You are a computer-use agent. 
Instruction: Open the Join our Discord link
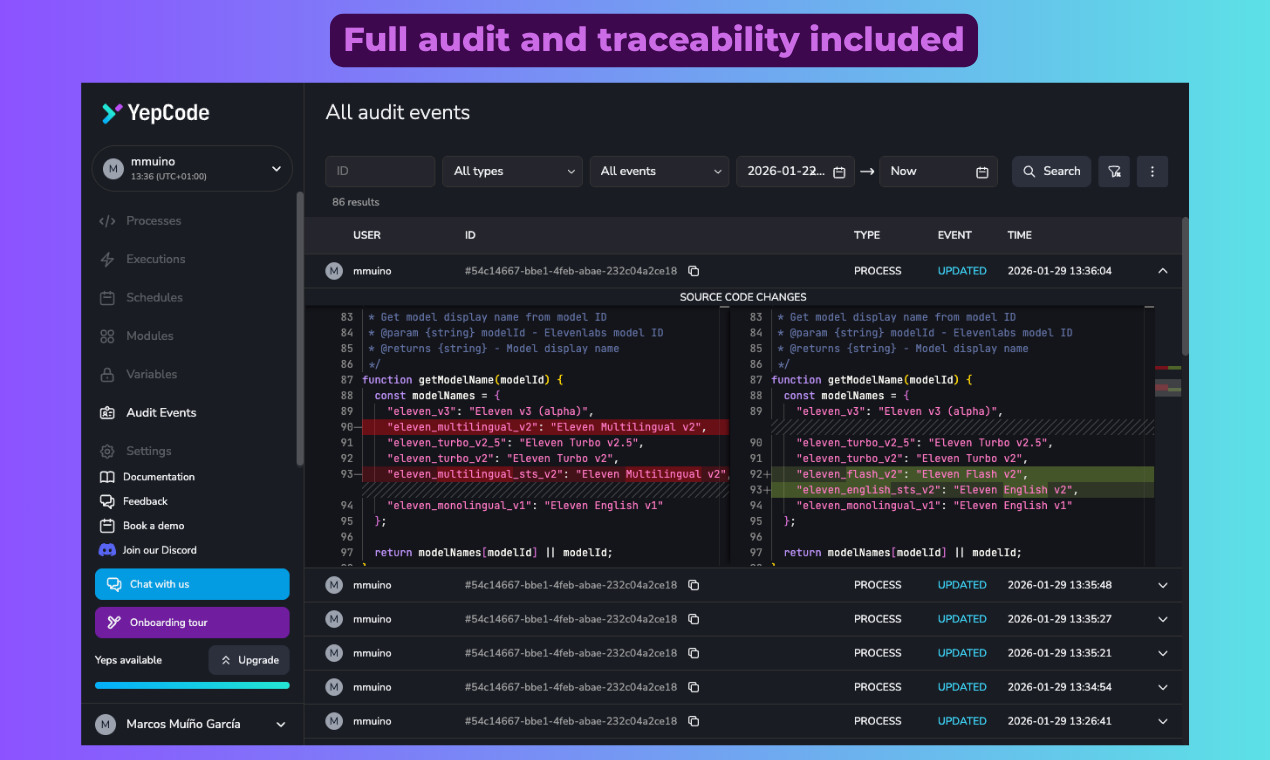click(x=160, y=549)
